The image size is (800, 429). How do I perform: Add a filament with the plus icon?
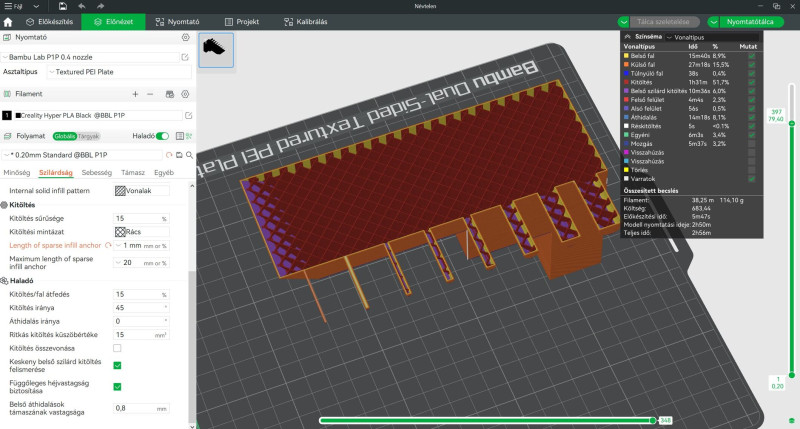[x=135, y=94]
